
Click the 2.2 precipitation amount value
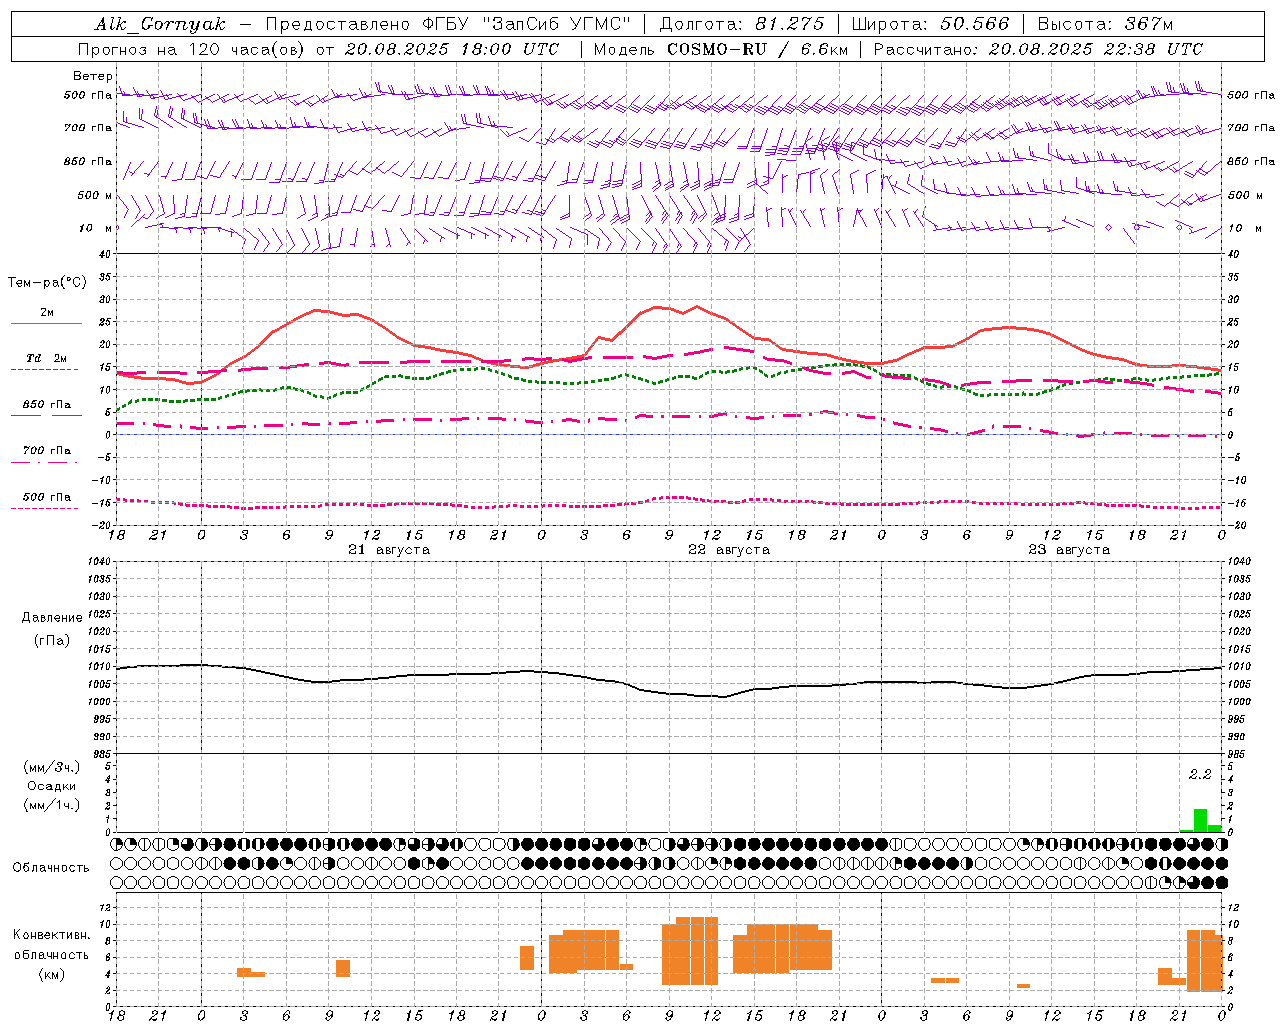(1200, 774)
